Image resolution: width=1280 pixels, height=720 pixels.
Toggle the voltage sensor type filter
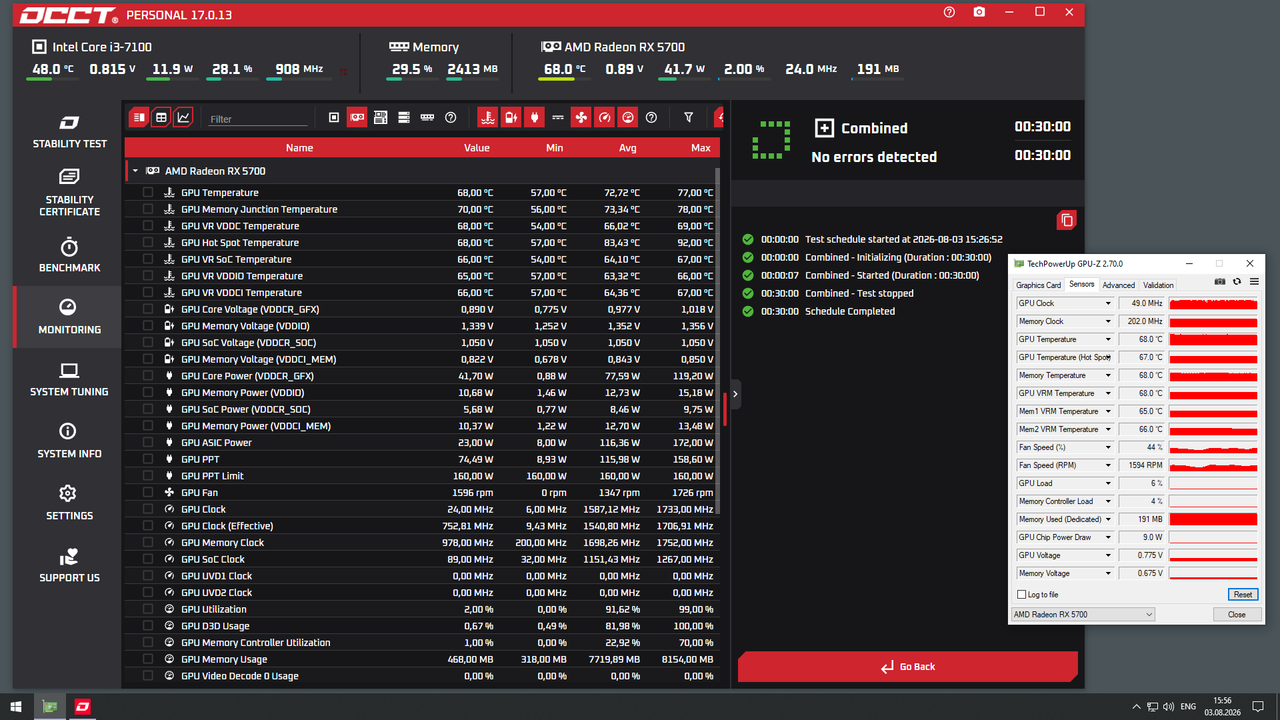point(510,117)
